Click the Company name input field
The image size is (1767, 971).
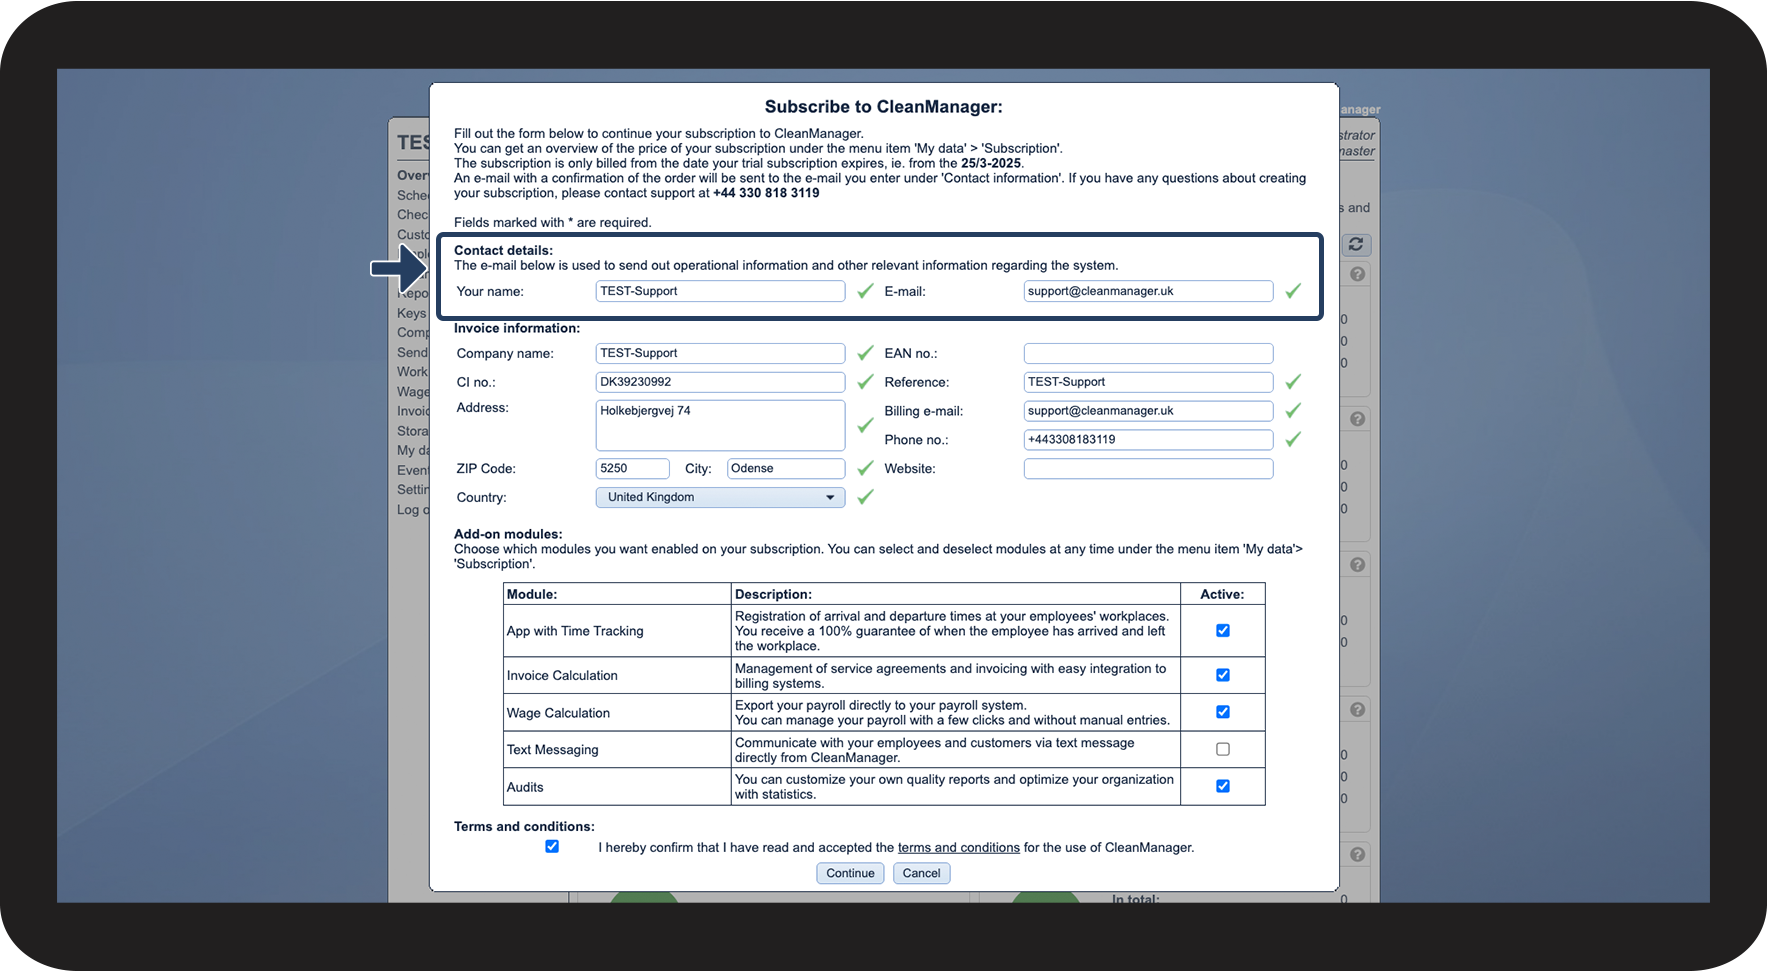tap(720, 353)
